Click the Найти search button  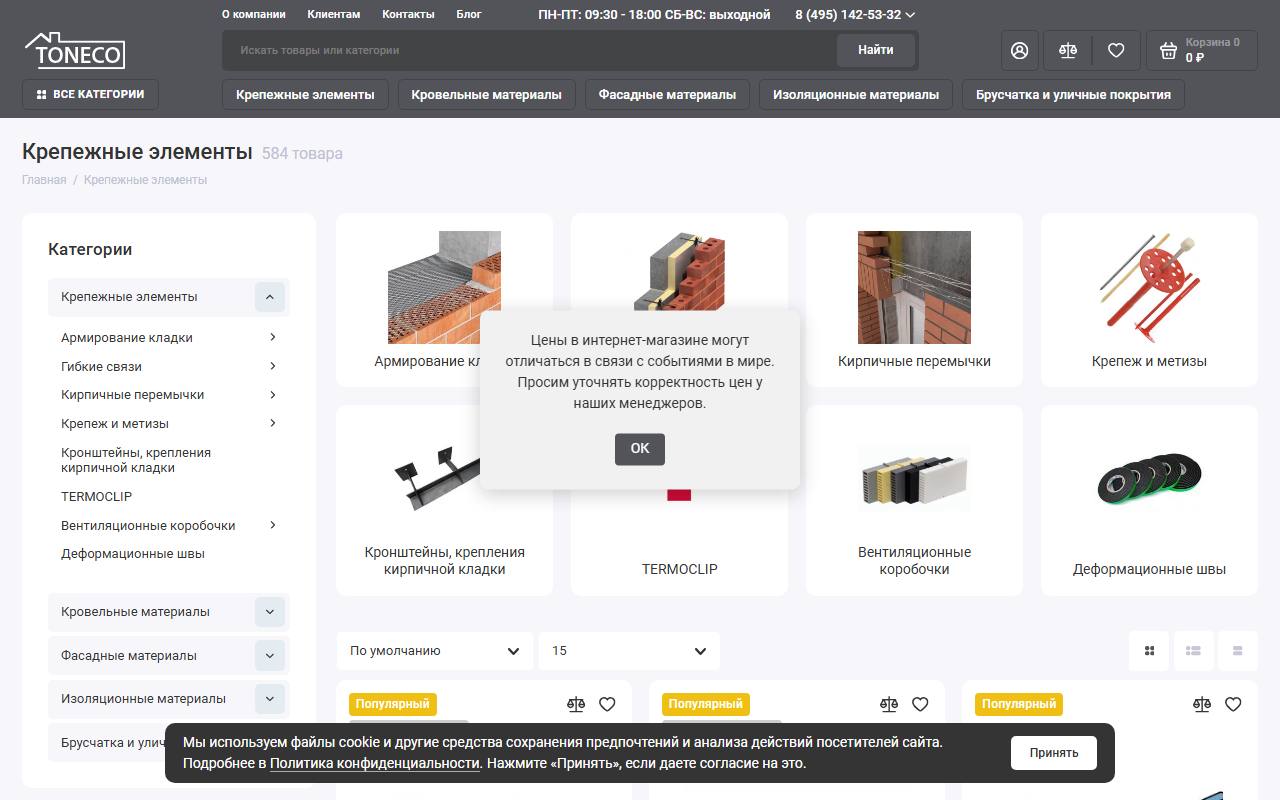point(876,50)
